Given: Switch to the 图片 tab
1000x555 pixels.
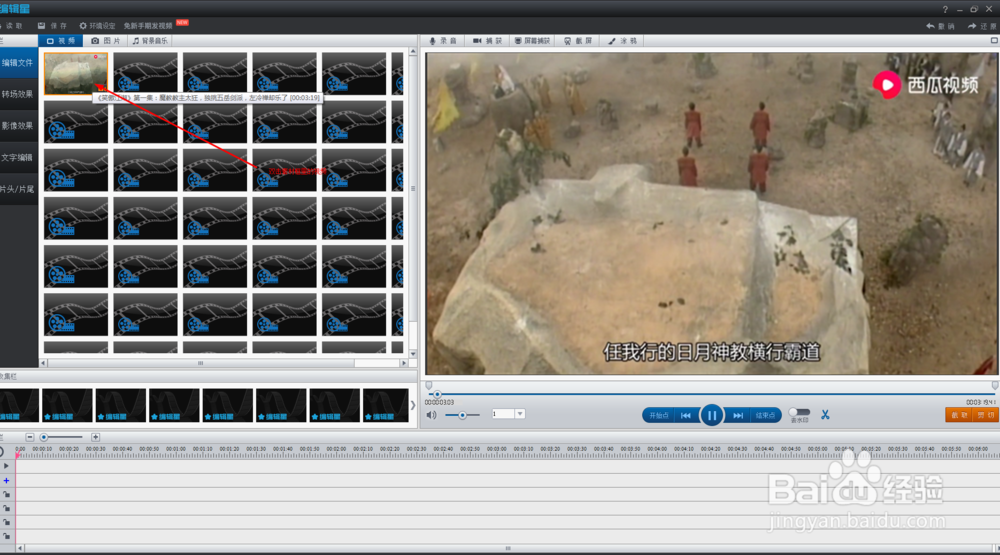Looking at the screenshot, I should tap(105, 41).
